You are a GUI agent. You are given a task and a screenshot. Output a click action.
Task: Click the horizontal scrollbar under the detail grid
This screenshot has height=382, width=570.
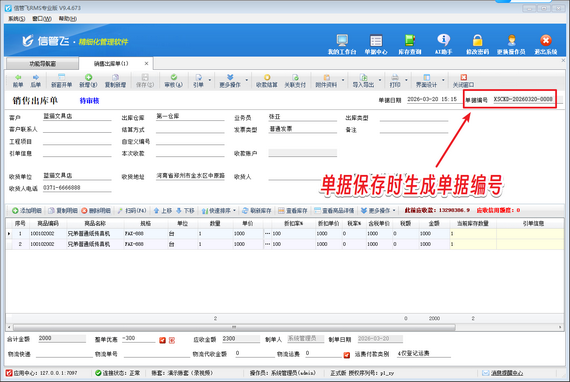234,327
